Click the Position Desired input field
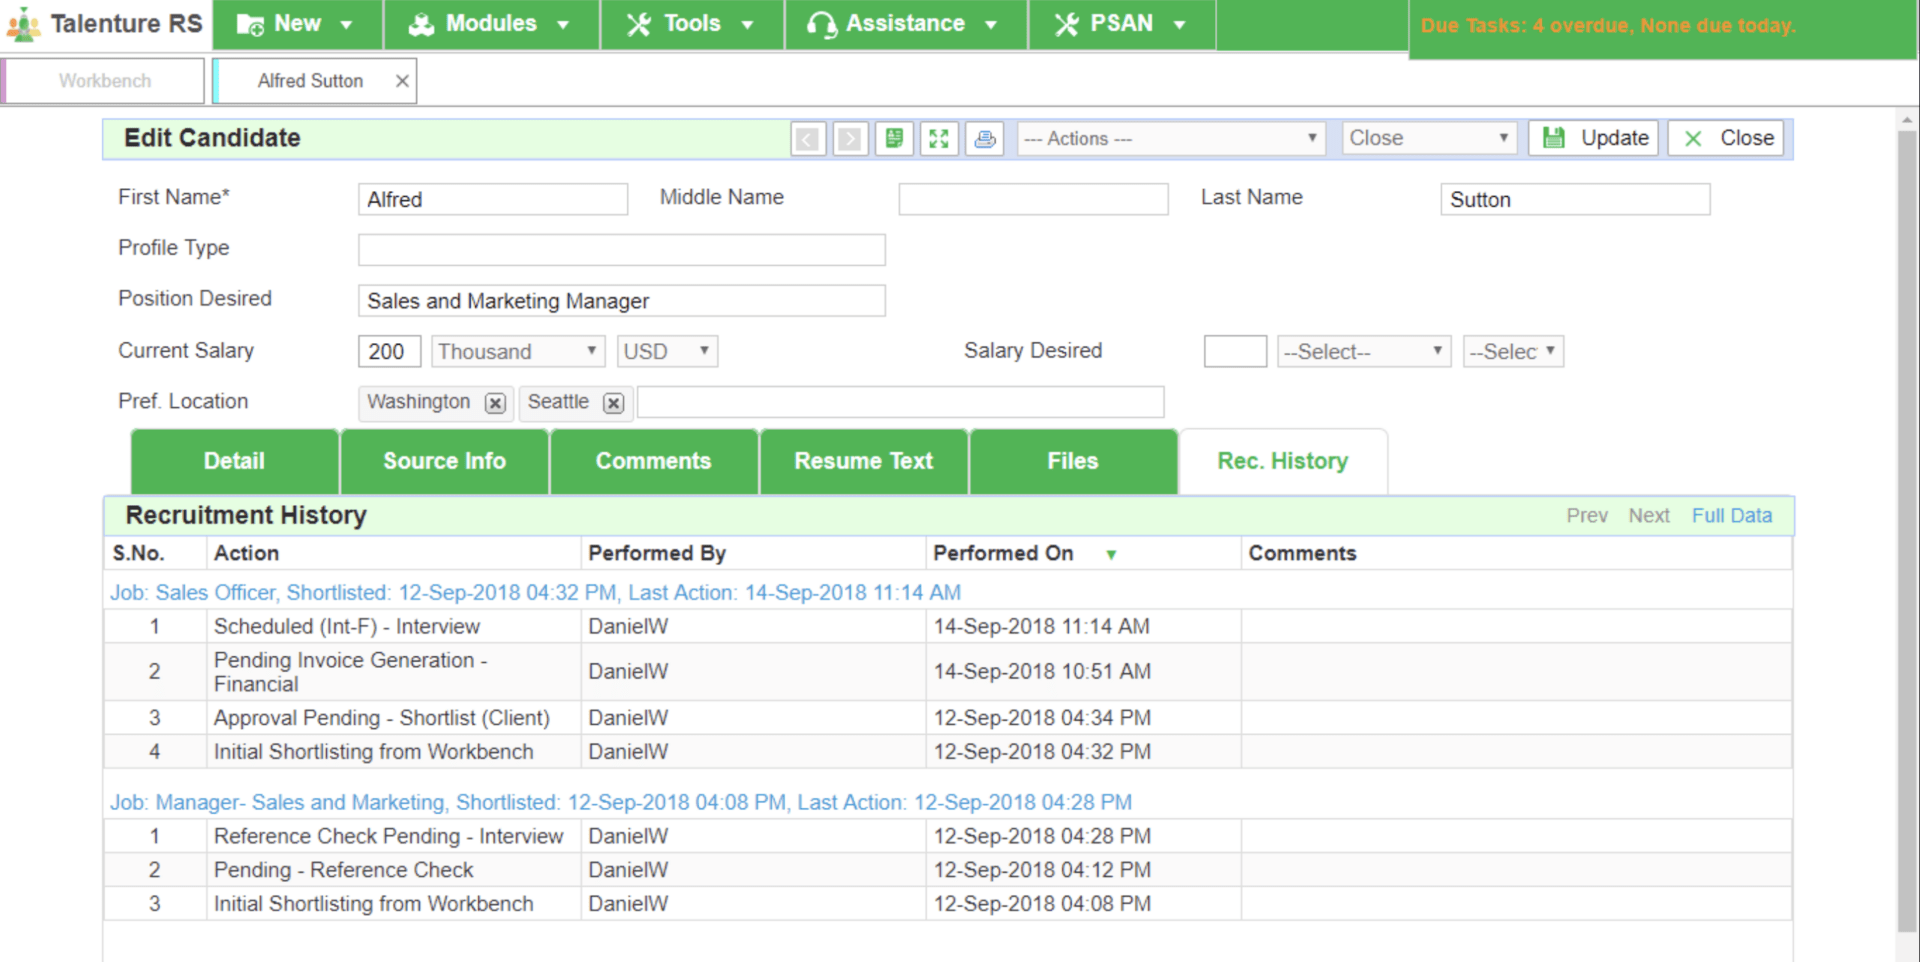Viewport: 1920px width, 962px height. [621, 301]
